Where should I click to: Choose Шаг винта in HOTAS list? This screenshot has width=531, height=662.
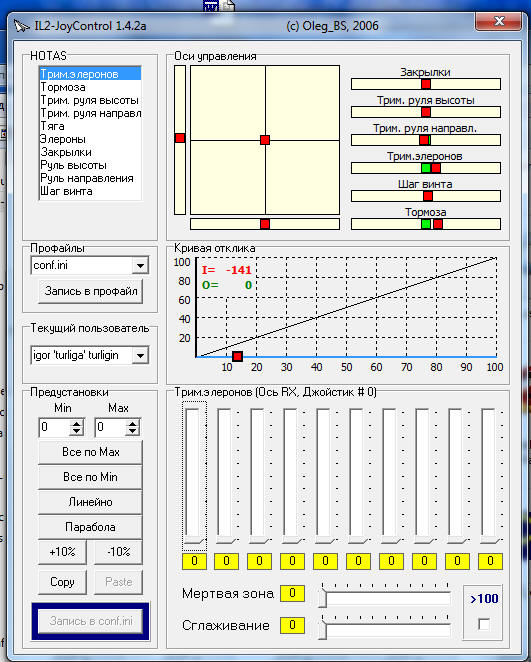coord(66,191)
